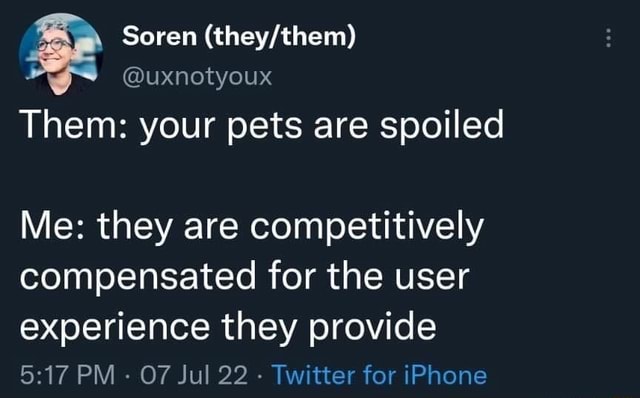Click 'for the user' in the tweet body

coord(369,276)
